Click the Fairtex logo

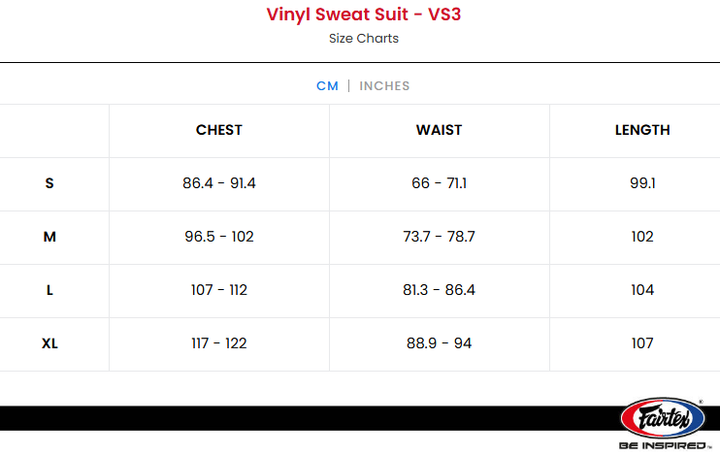[x=663, y=418]
